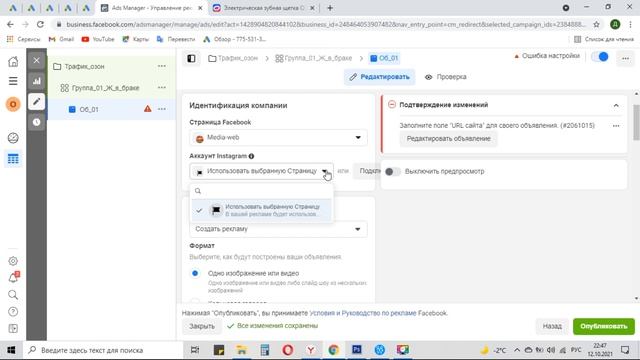This screenshot has height=360, width=640.
Task: Open the history clock icon
Action: tap(37, 122)
